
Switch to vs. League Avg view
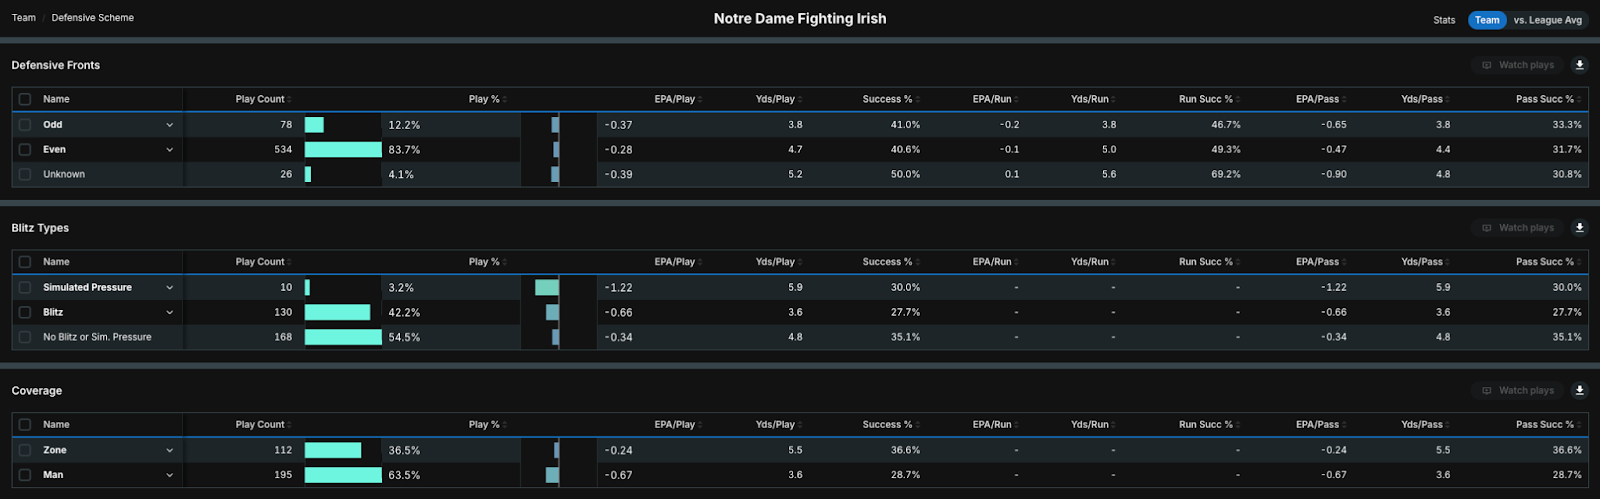[x=1547, y=20]
